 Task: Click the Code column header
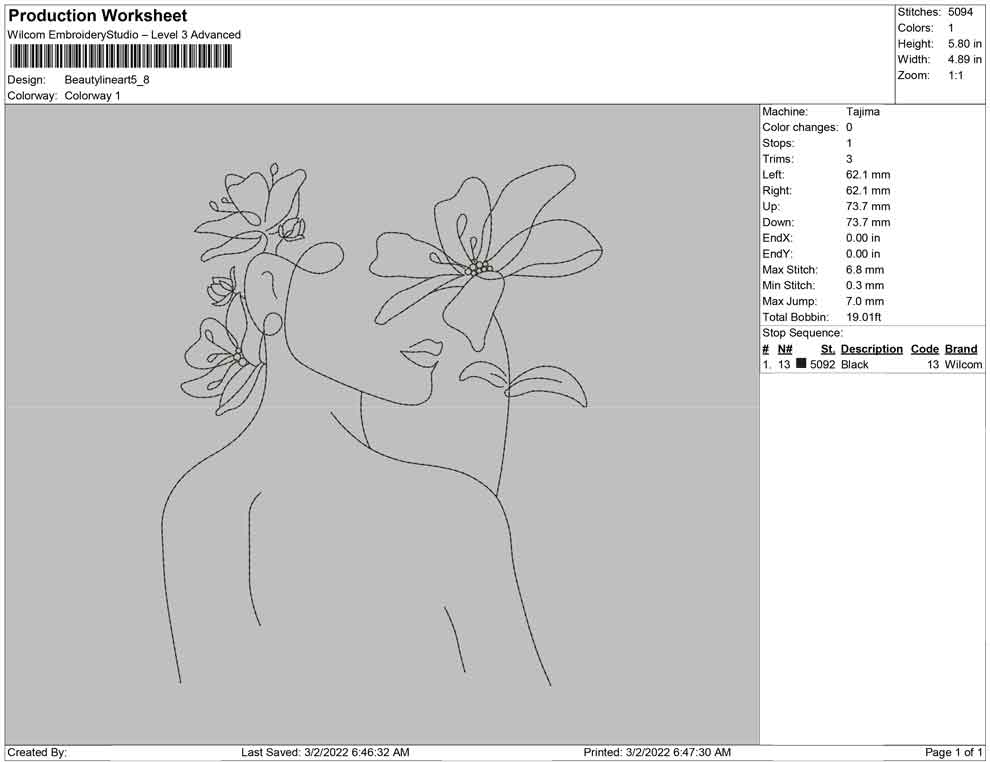[x=925, y=349]
